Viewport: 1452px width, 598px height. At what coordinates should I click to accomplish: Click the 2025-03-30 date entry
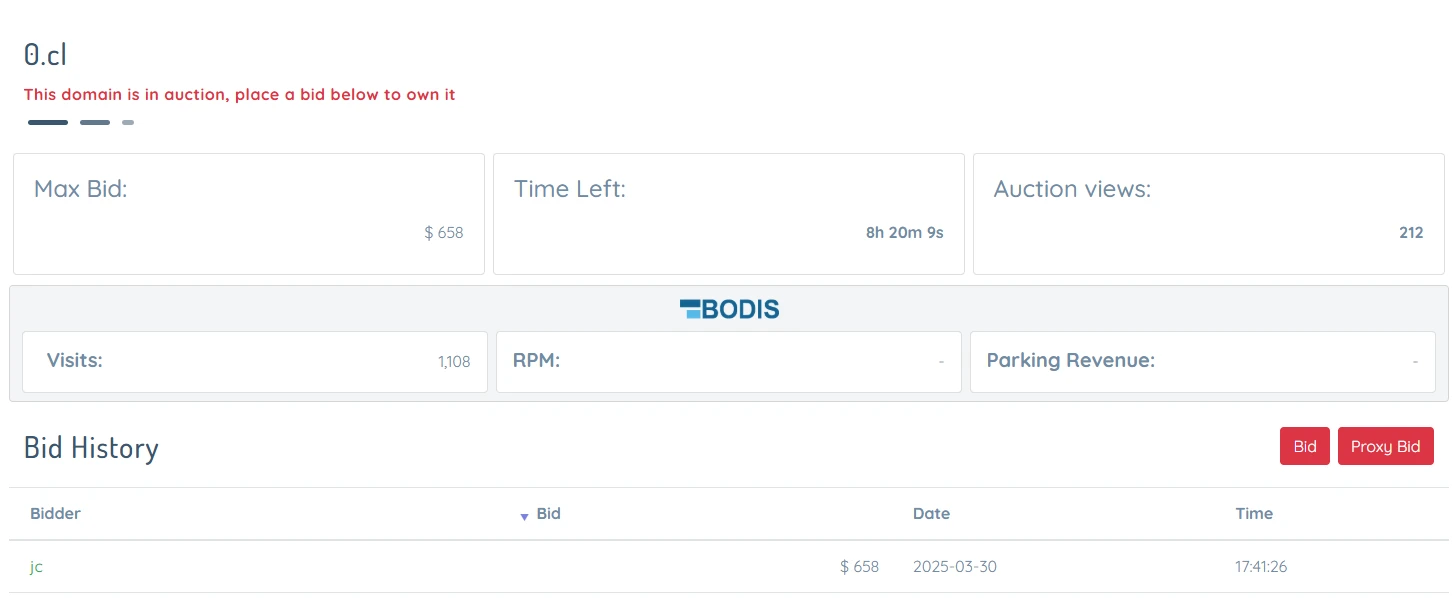pyautogui.click(x=954, y=567)
